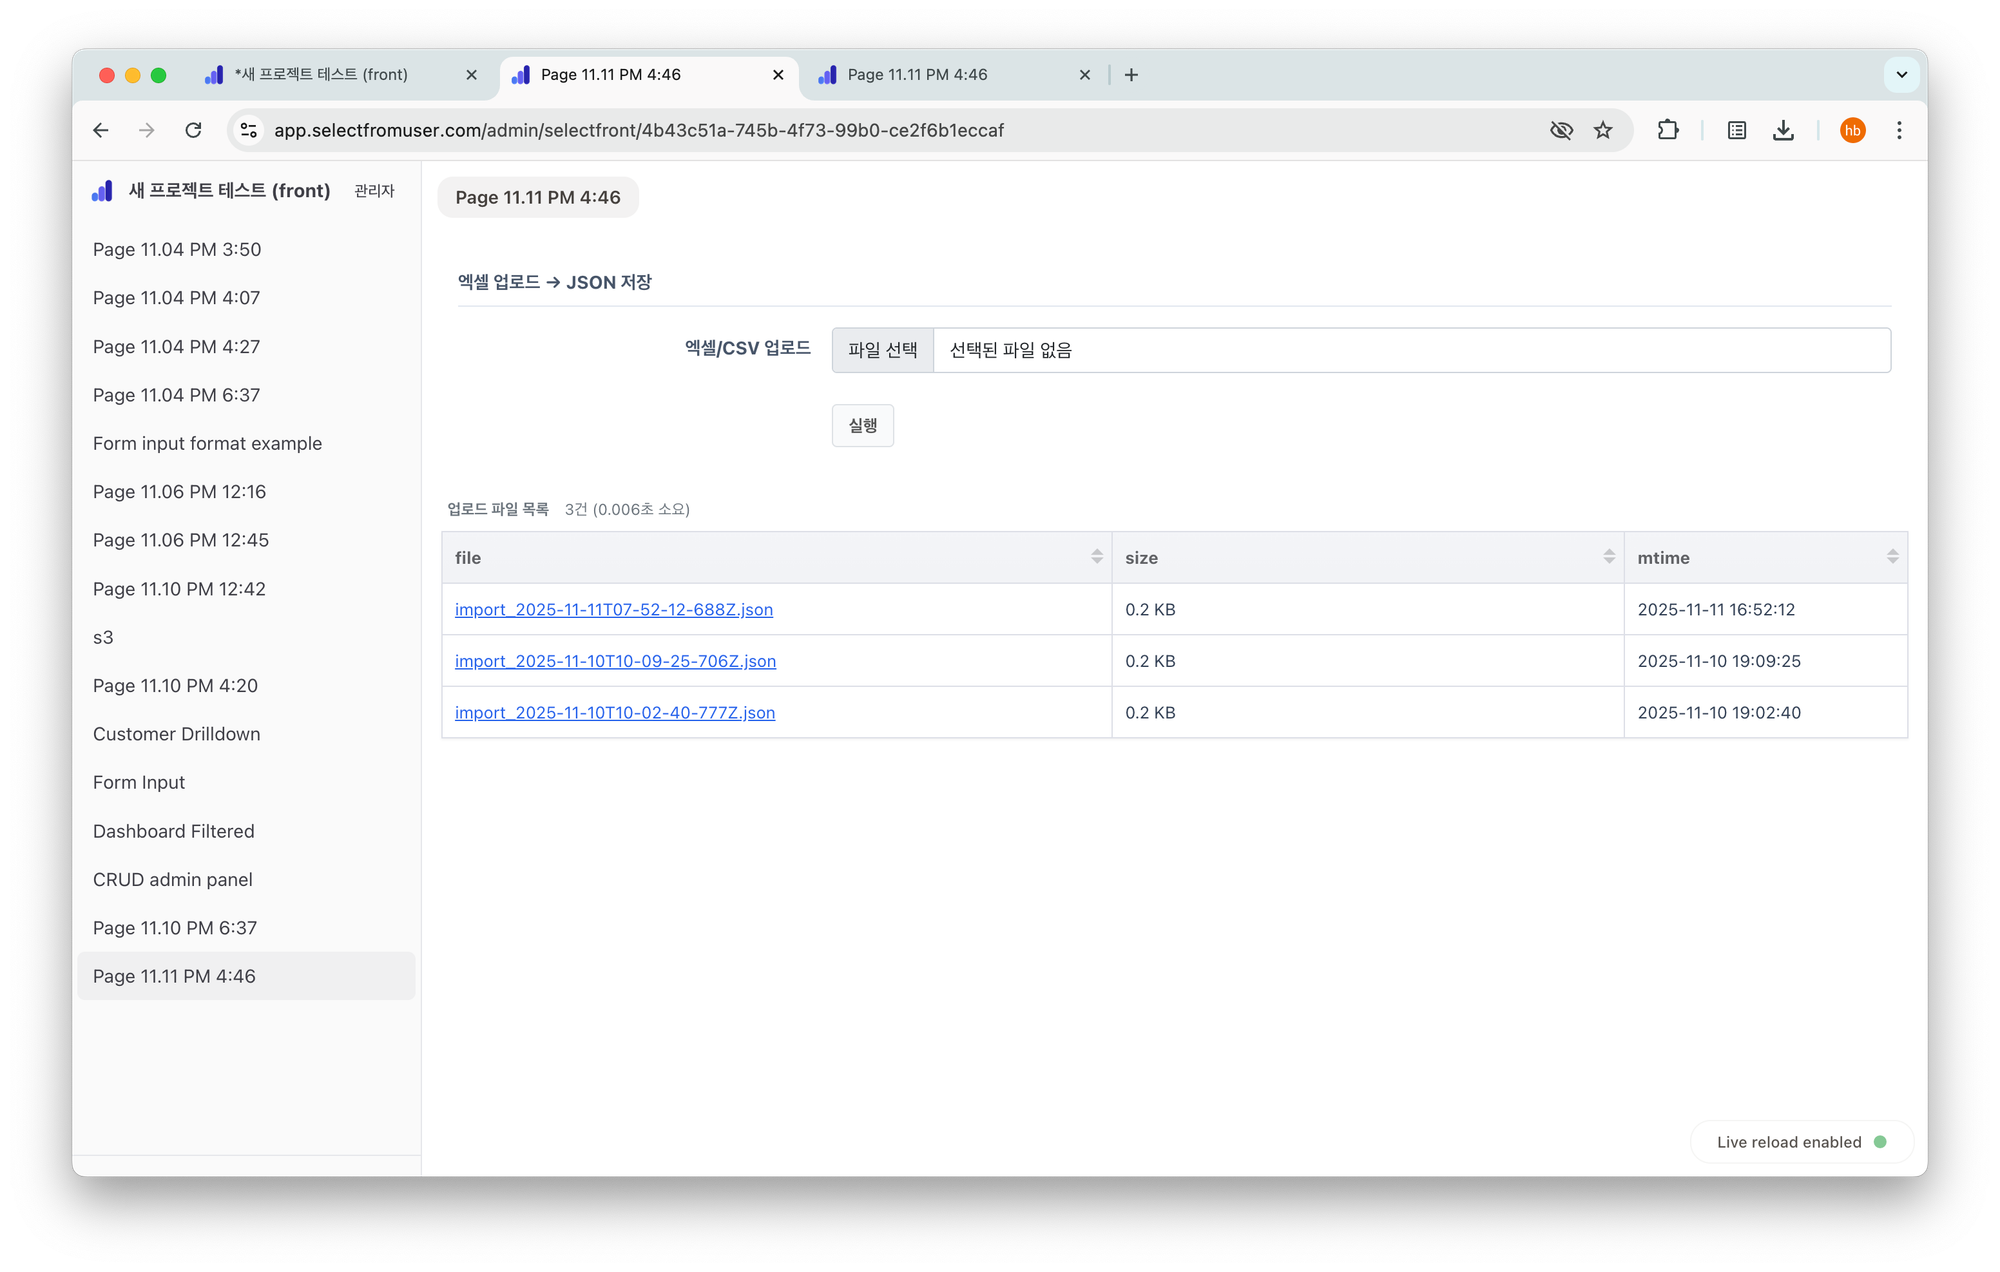
Task: Click the site info icon in address bar
Action: (249, 130)
